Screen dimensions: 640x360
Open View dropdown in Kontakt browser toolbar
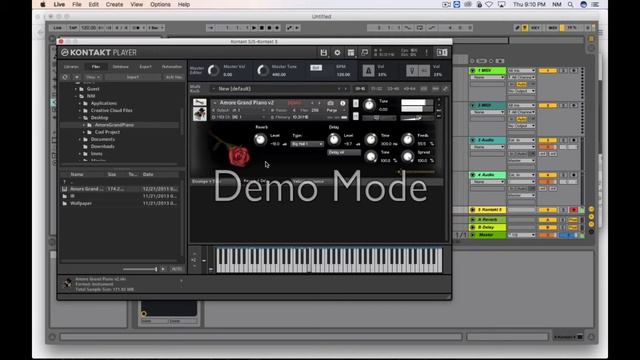click(93, 77)
